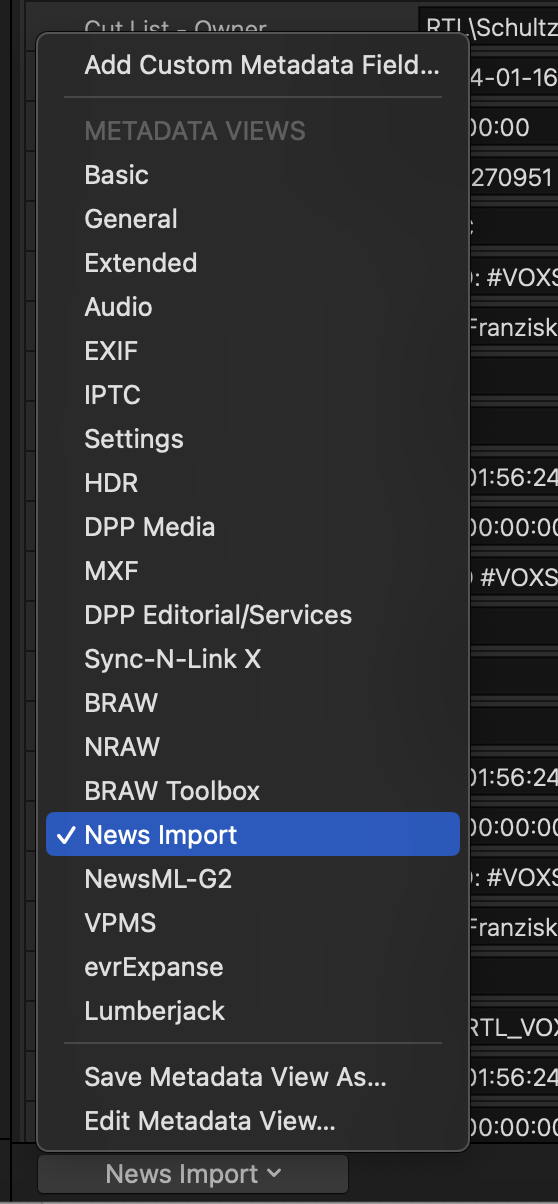Choose the General metadata view
Viewport: 558px width, 1204px height.
pos(253,219)
